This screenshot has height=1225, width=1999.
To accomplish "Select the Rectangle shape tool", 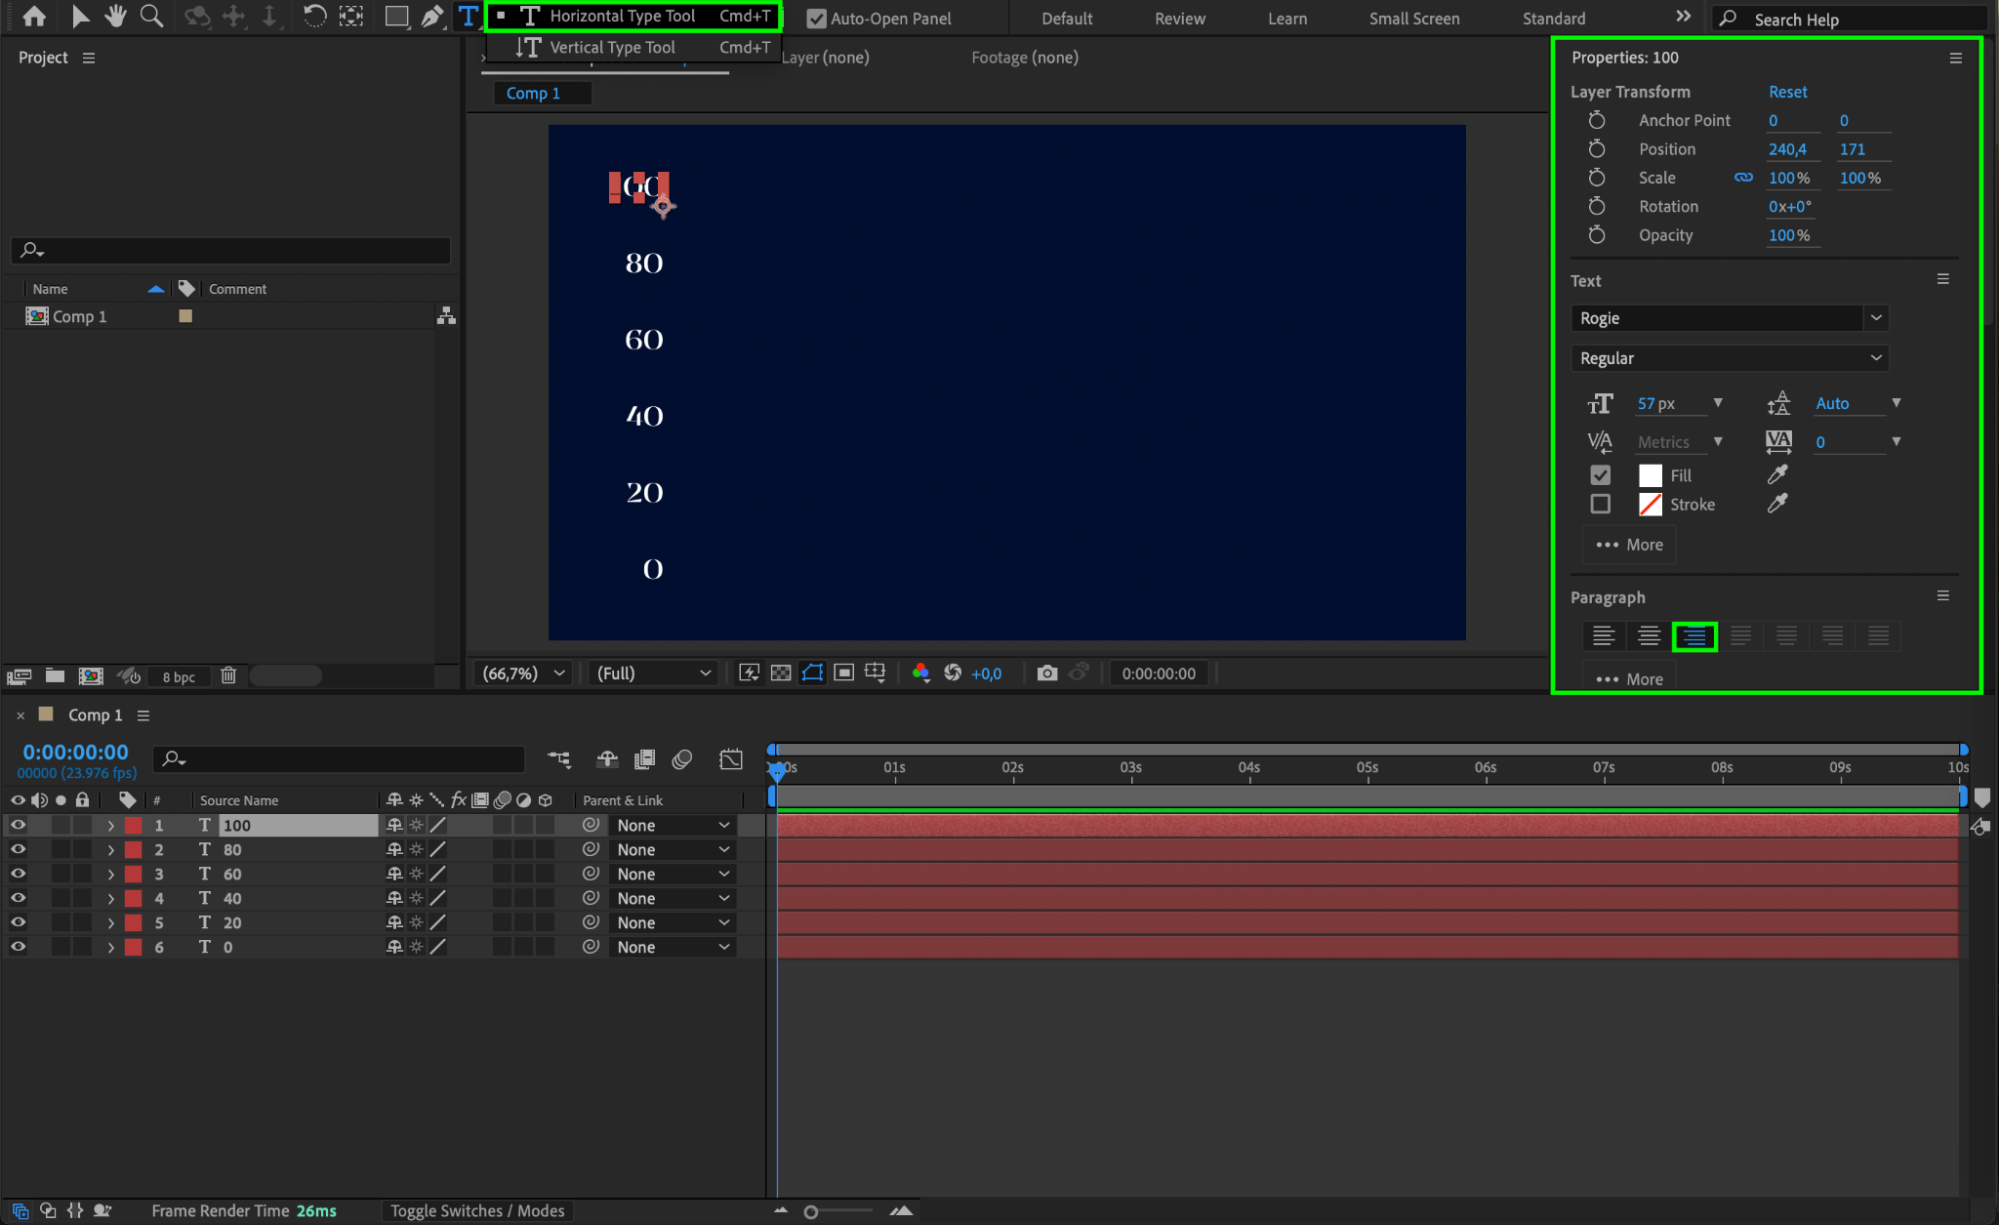I will point(397,16).
